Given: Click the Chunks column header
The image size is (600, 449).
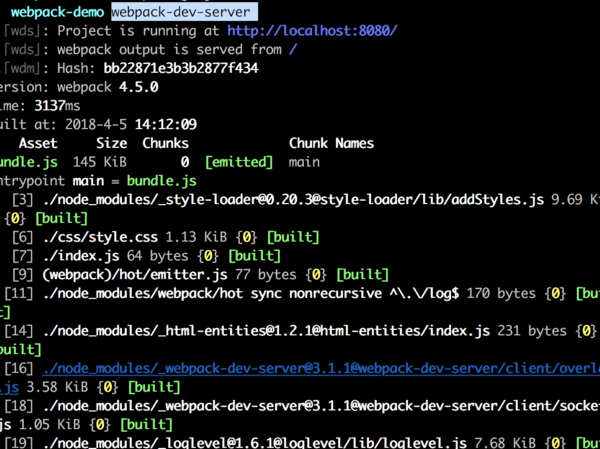Looking at the screenshot, I should (165, 143).
